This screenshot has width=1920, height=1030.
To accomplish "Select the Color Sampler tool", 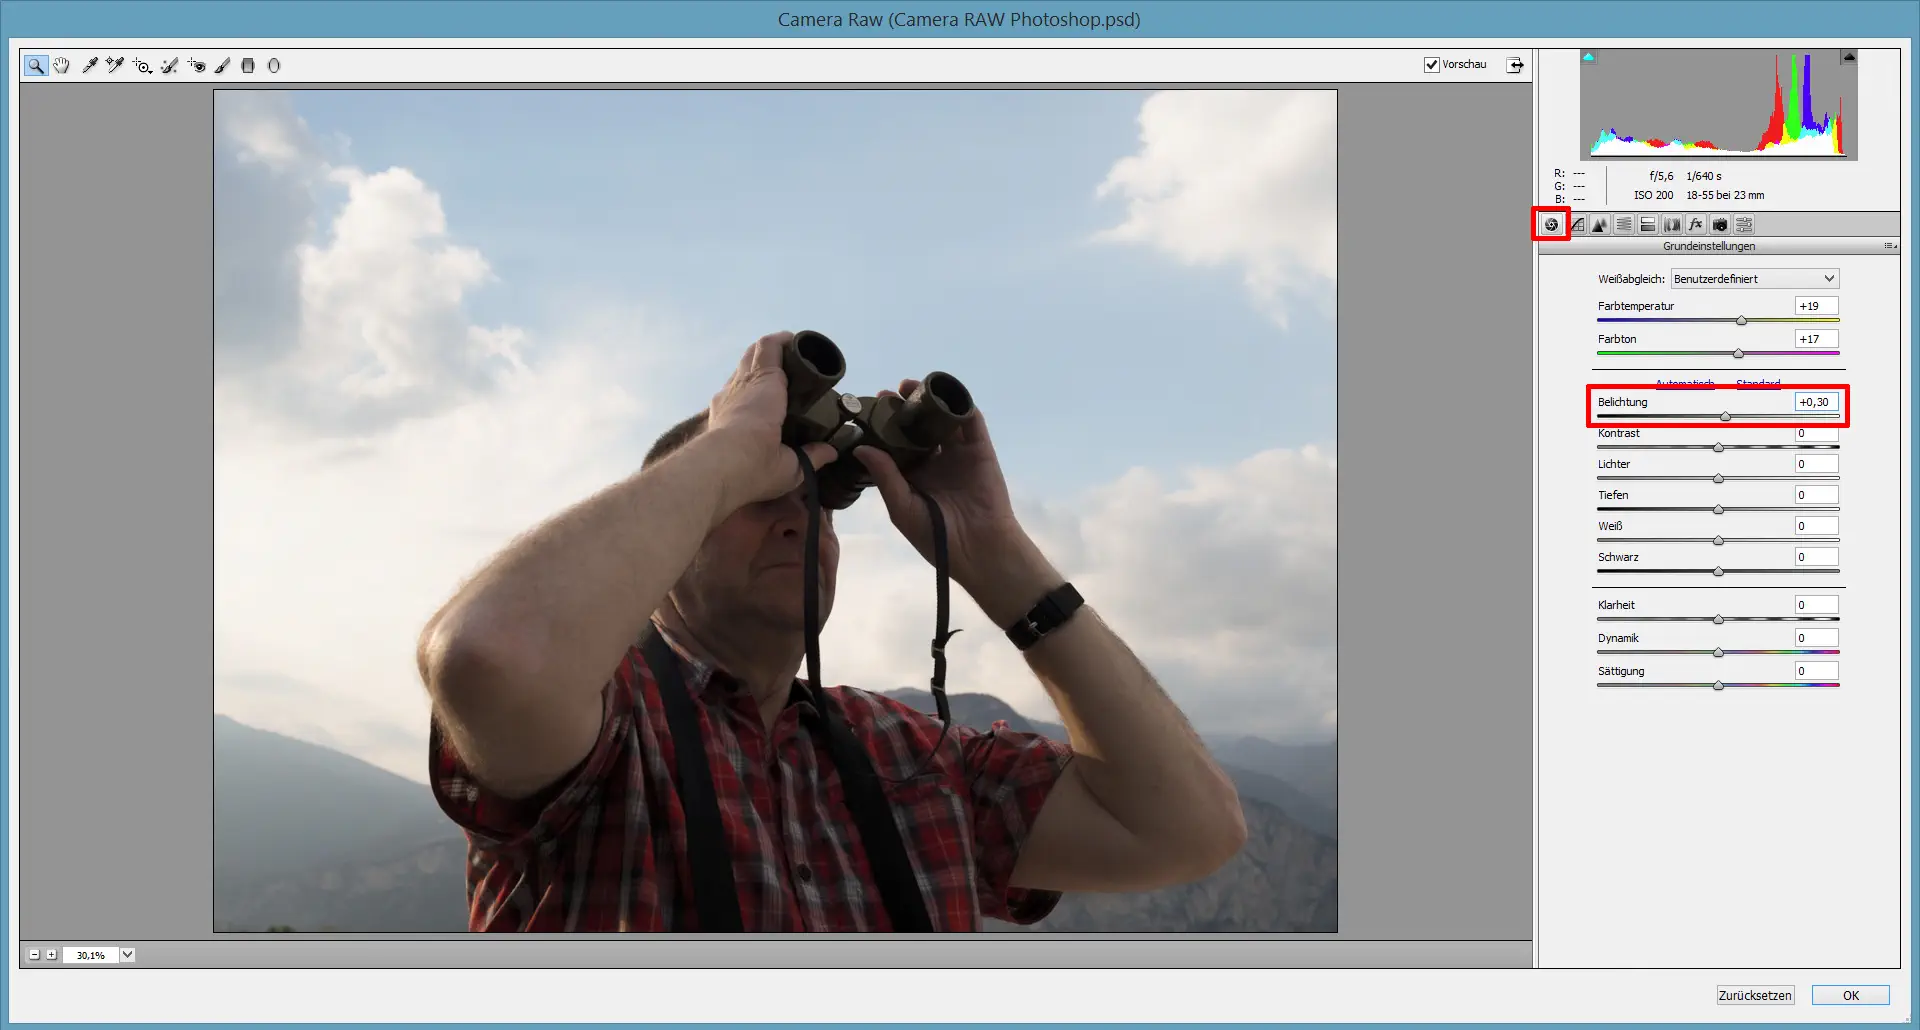I will [x=113, y=65].
